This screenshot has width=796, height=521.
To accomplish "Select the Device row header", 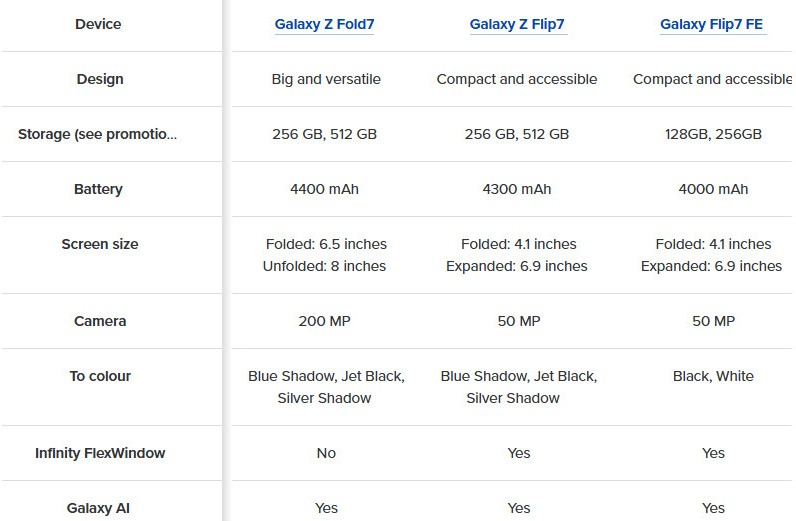I will [x=97, y=25].
